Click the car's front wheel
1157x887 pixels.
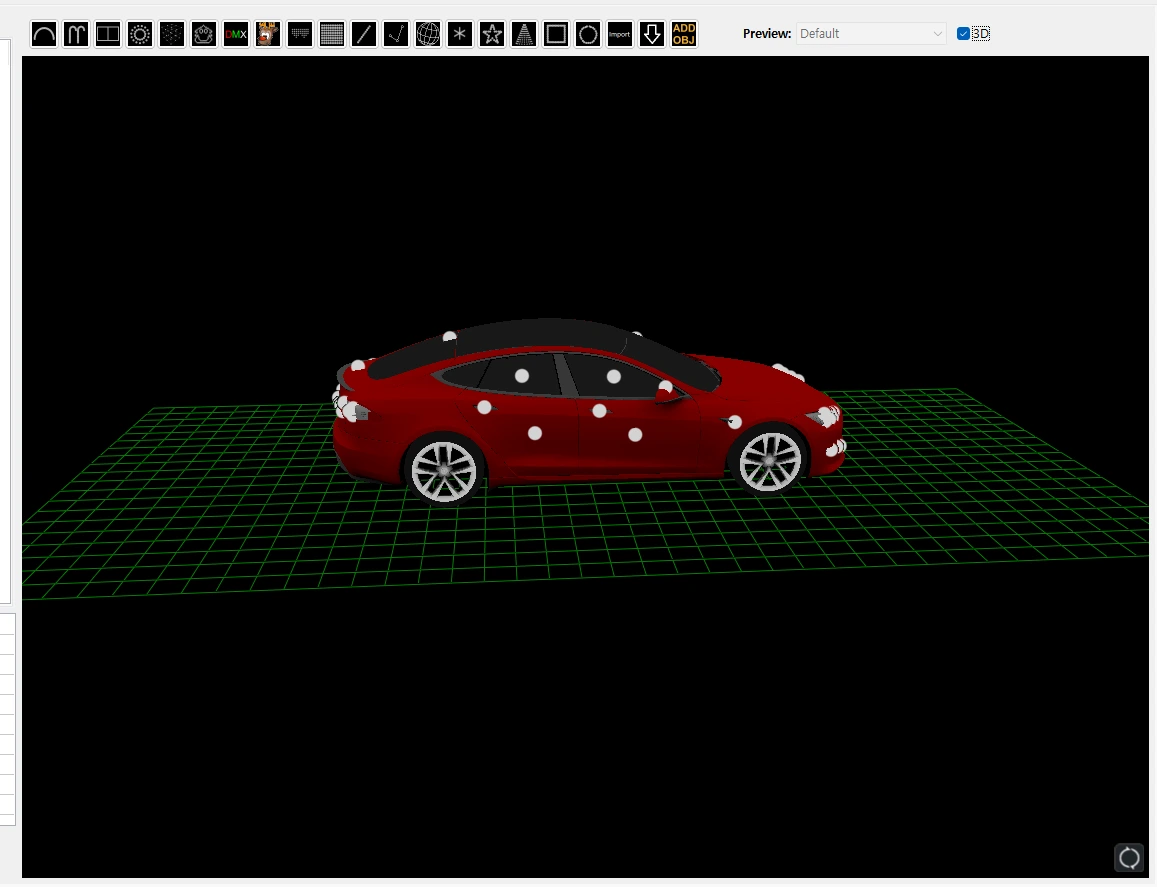pyautogui.click(x=770, y=460)
